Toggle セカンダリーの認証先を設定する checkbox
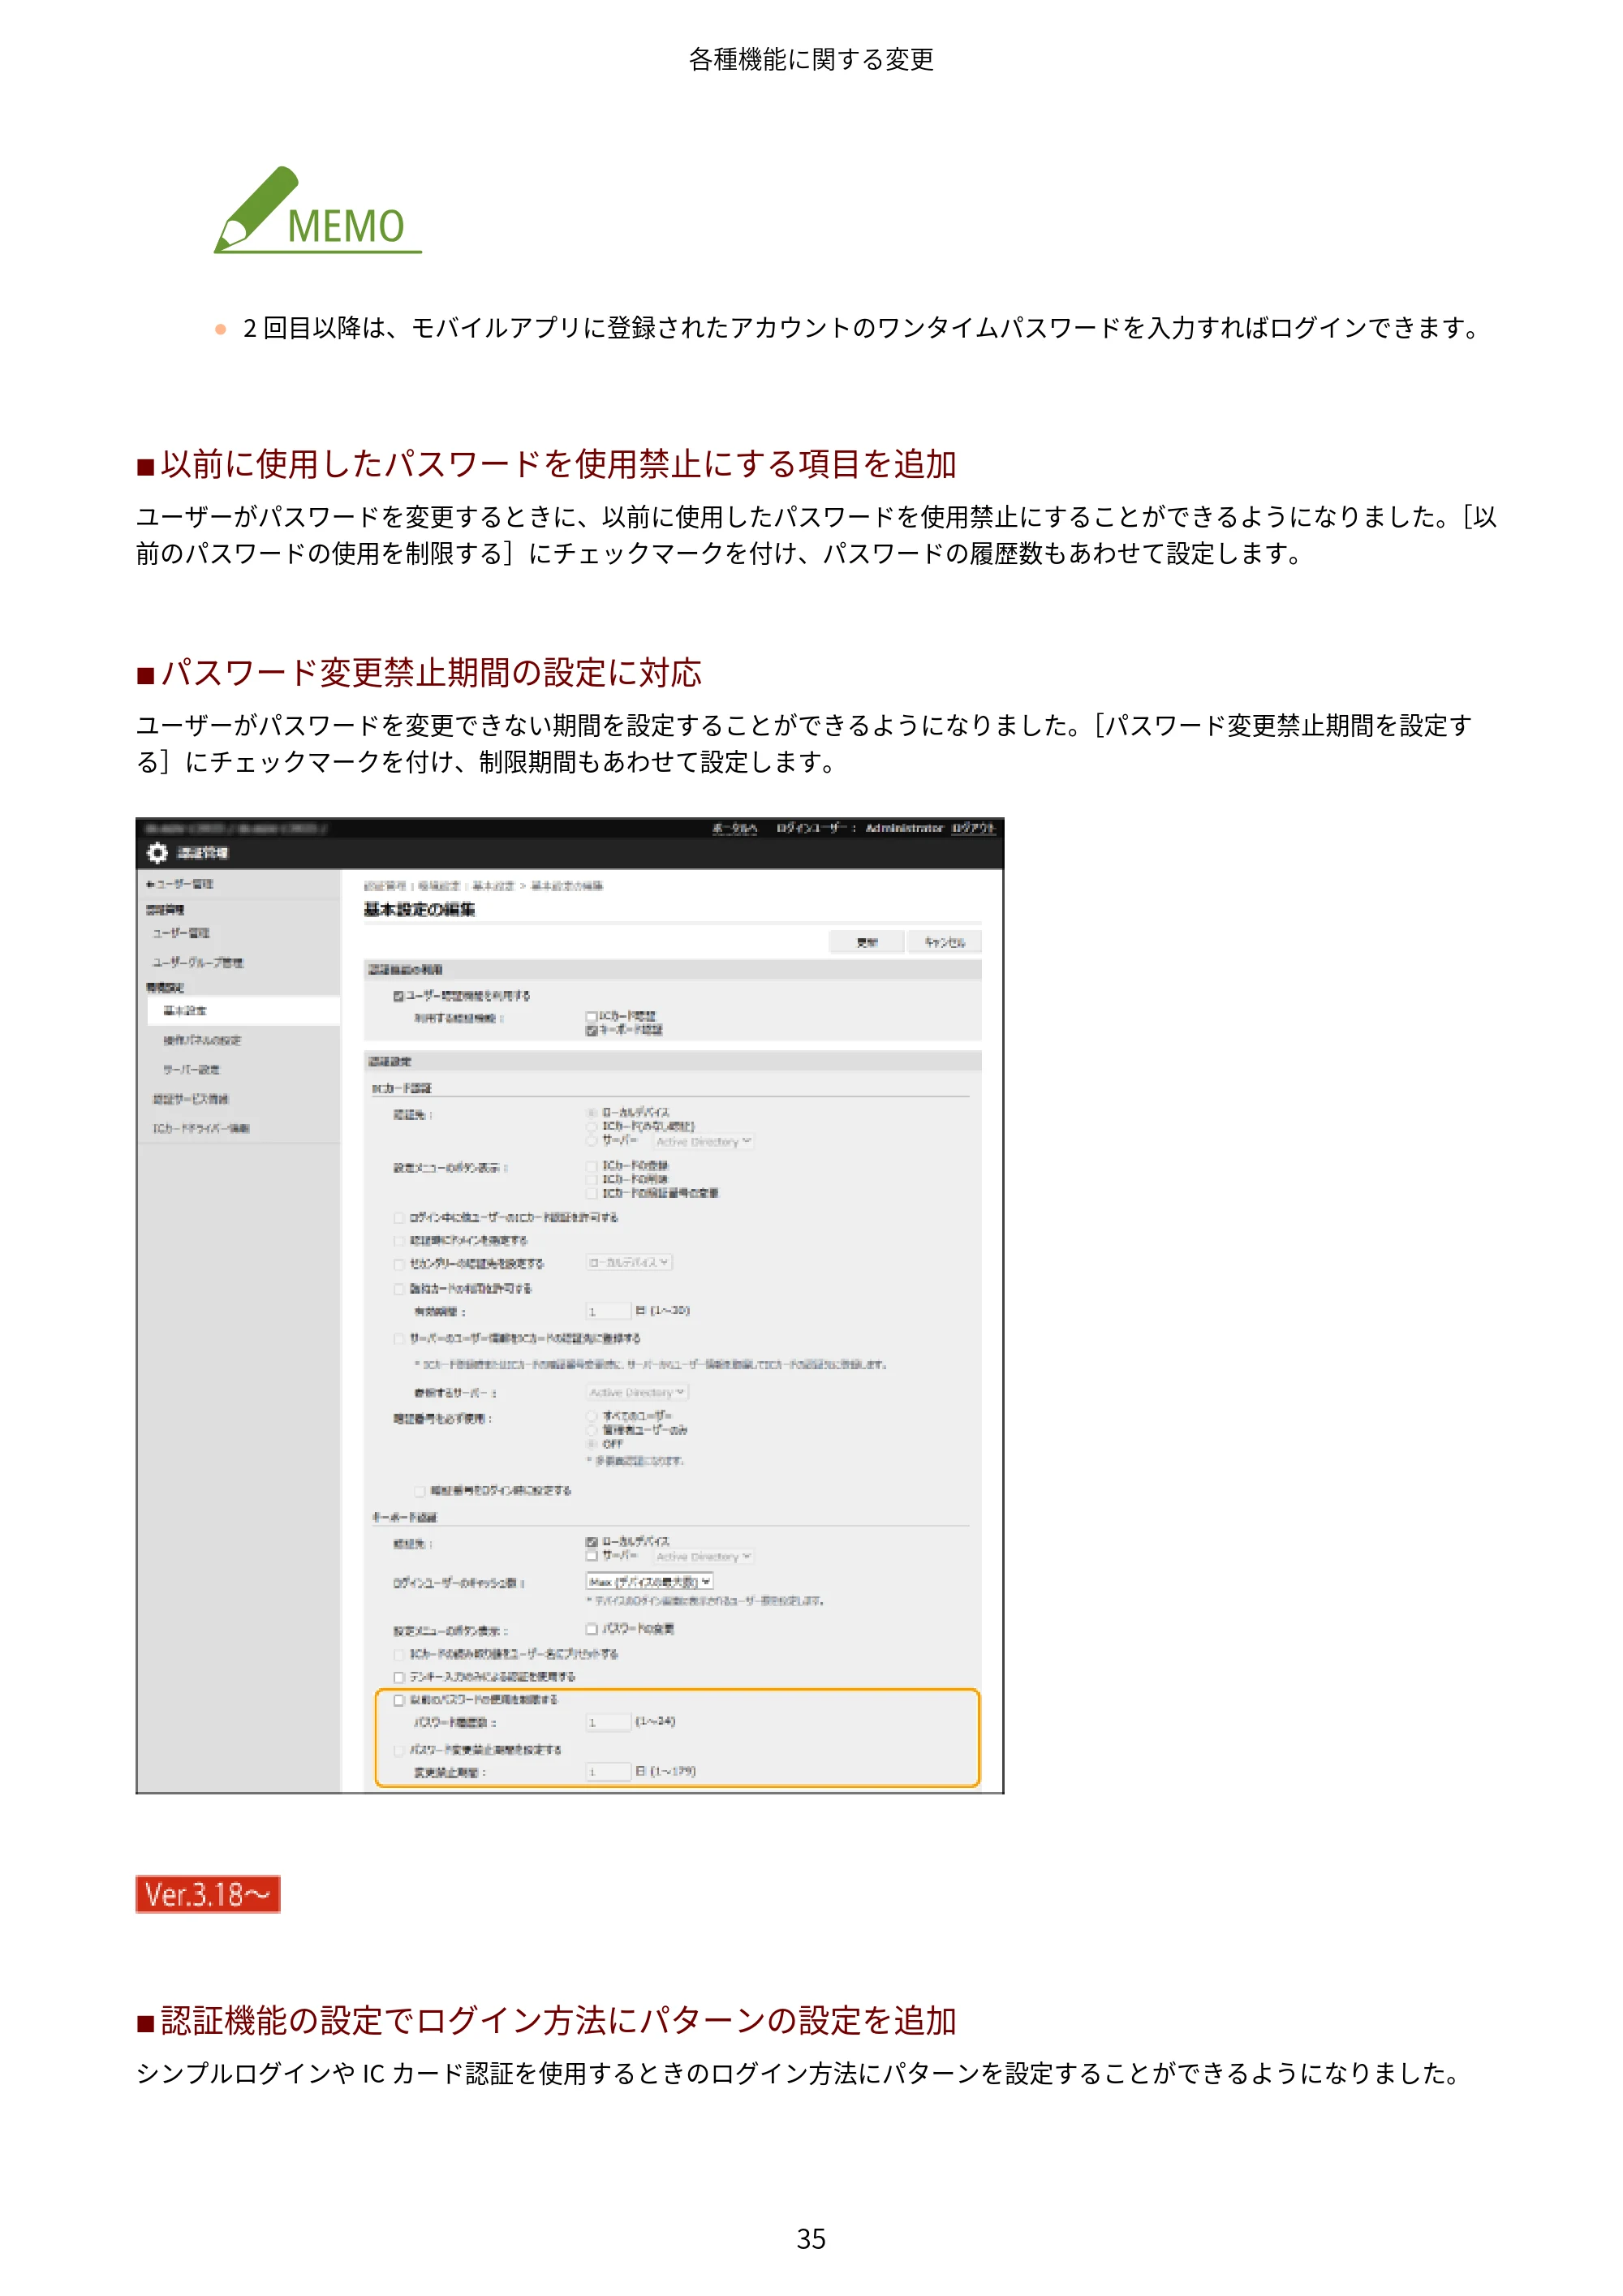Screen dimensions: 1623x2296 (x=399, y=1264)
